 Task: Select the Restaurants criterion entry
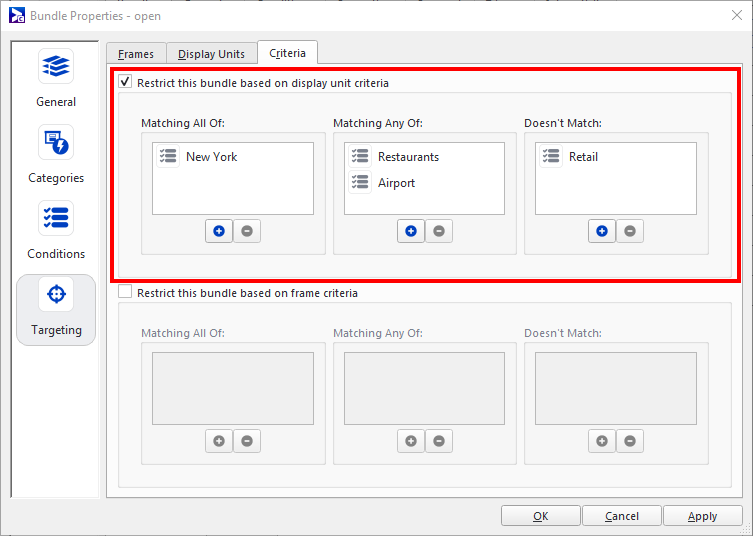(x=408, y=157)
